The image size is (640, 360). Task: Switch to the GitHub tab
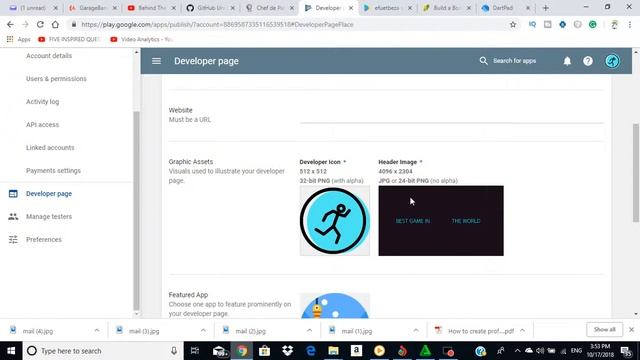coord(211,8)
